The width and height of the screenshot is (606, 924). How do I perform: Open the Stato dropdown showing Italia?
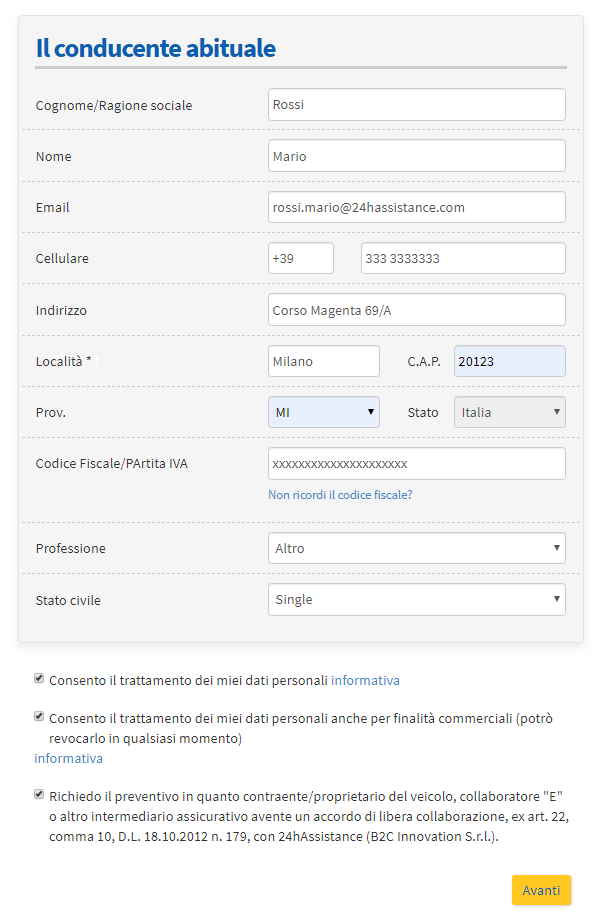(x=509, y=412)
